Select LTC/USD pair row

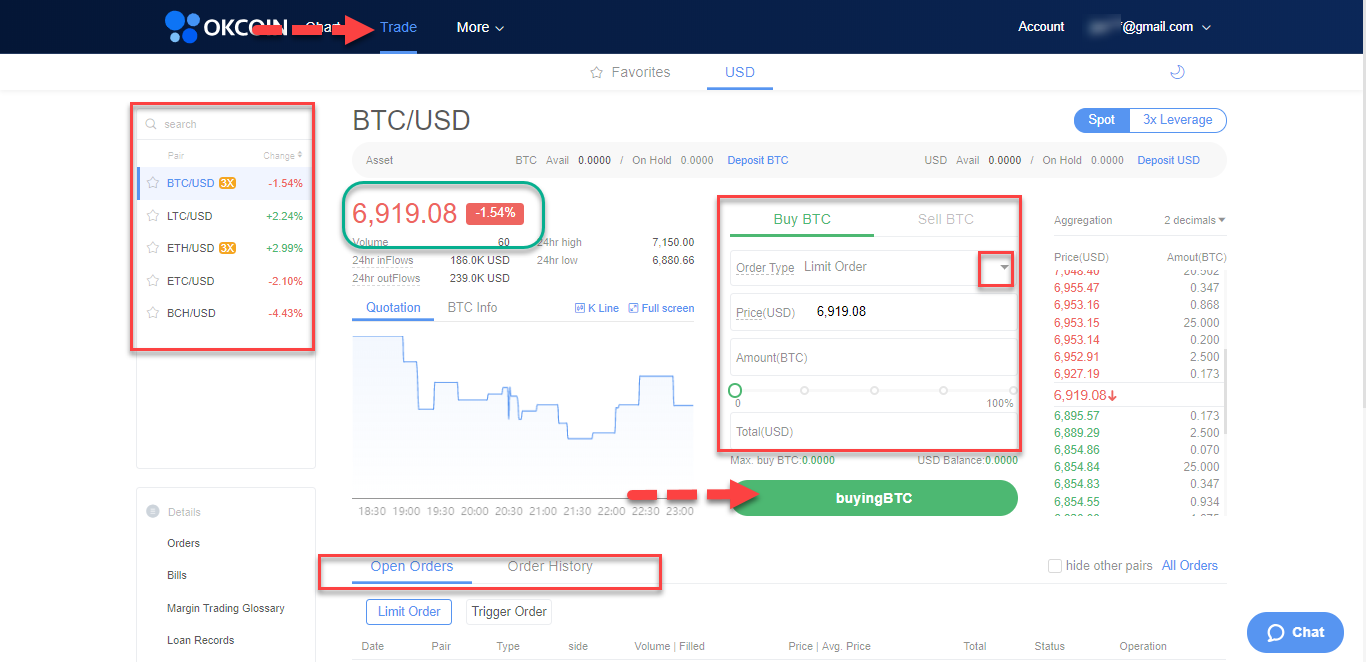[x=225, y=216]
